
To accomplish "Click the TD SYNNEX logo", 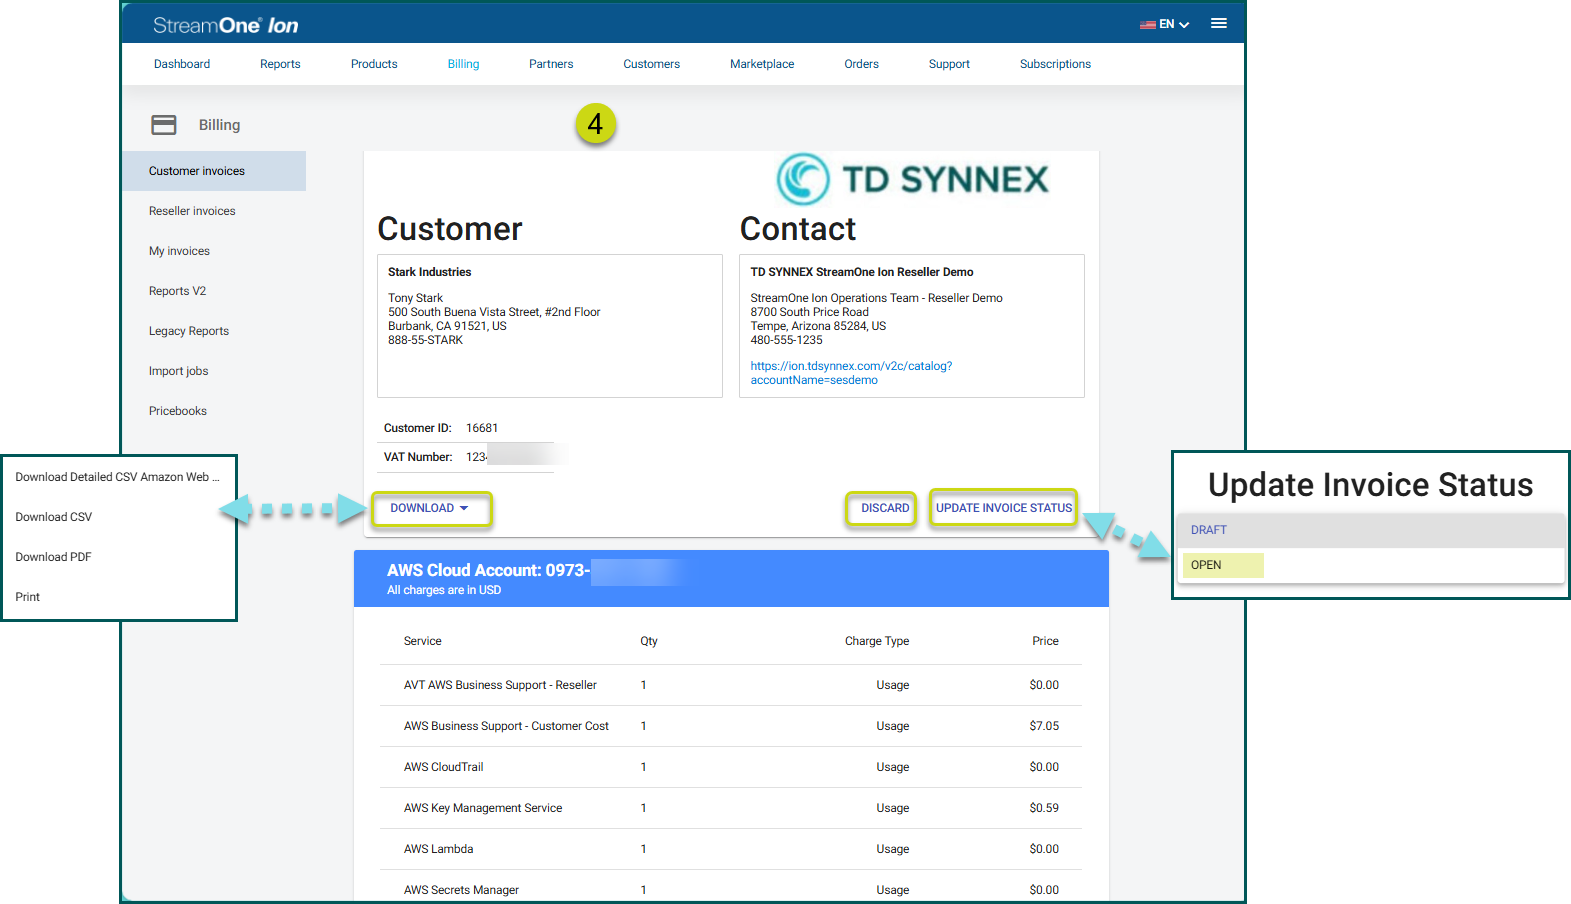I will tap(912, 179).
